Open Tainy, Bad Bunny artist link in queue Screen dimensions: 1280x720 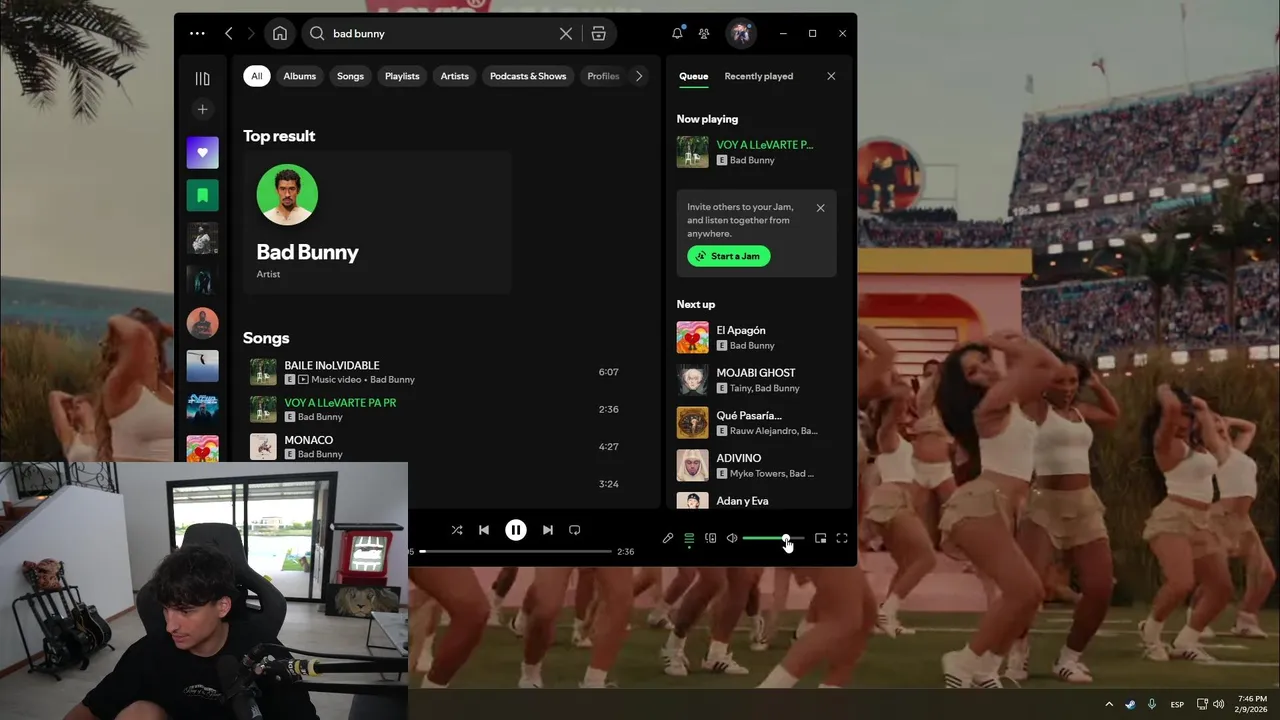click(x=765, y=388)
